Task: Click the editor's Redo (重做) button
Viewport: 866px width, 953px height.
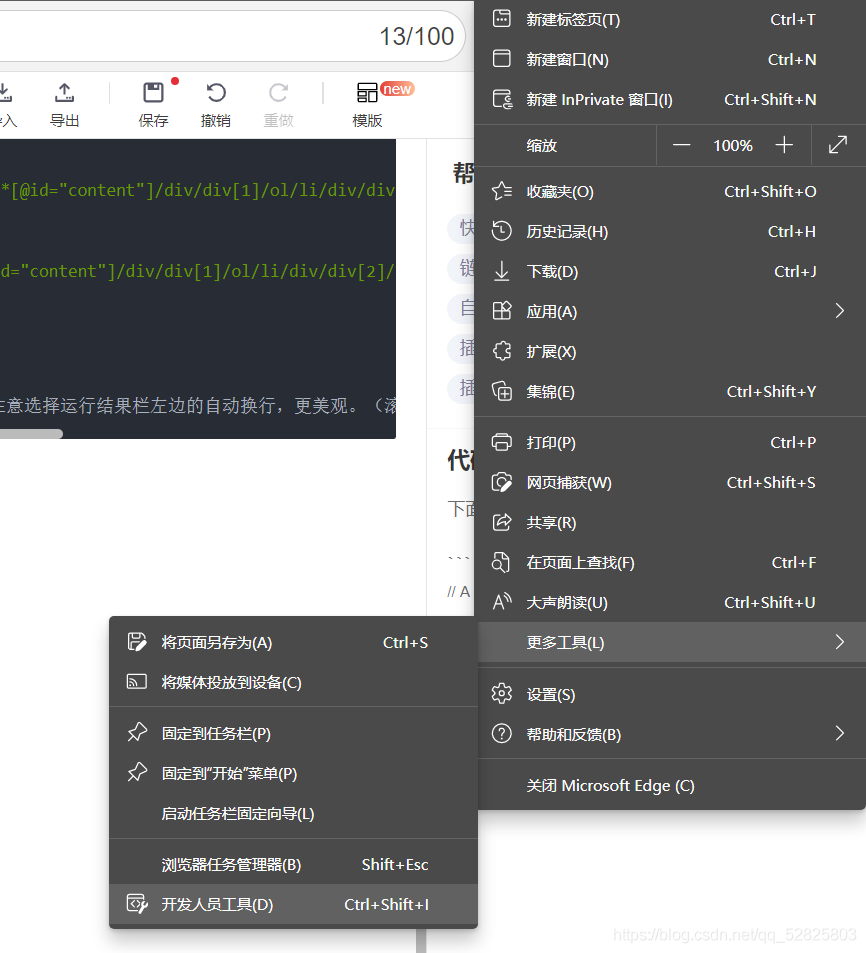Action: point(278,104)
